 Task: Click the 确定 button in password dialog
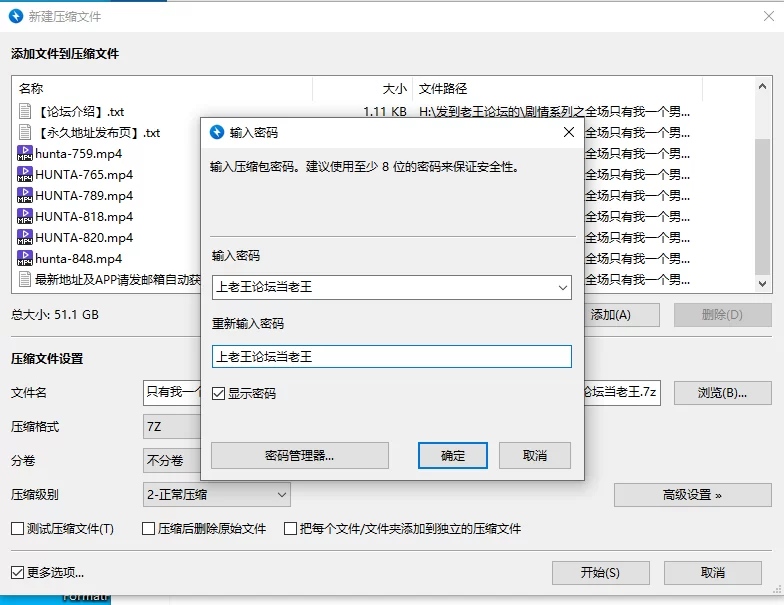click(x=452, y=456)
